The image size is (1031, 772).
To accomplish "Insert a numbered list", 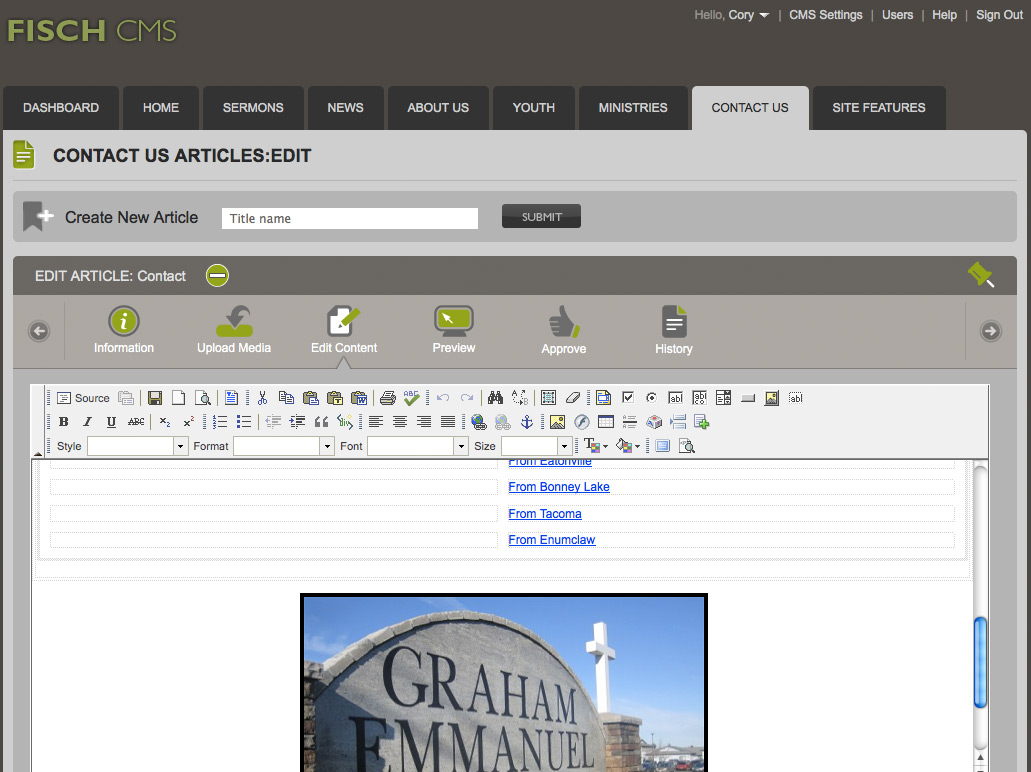I will 220,422.
